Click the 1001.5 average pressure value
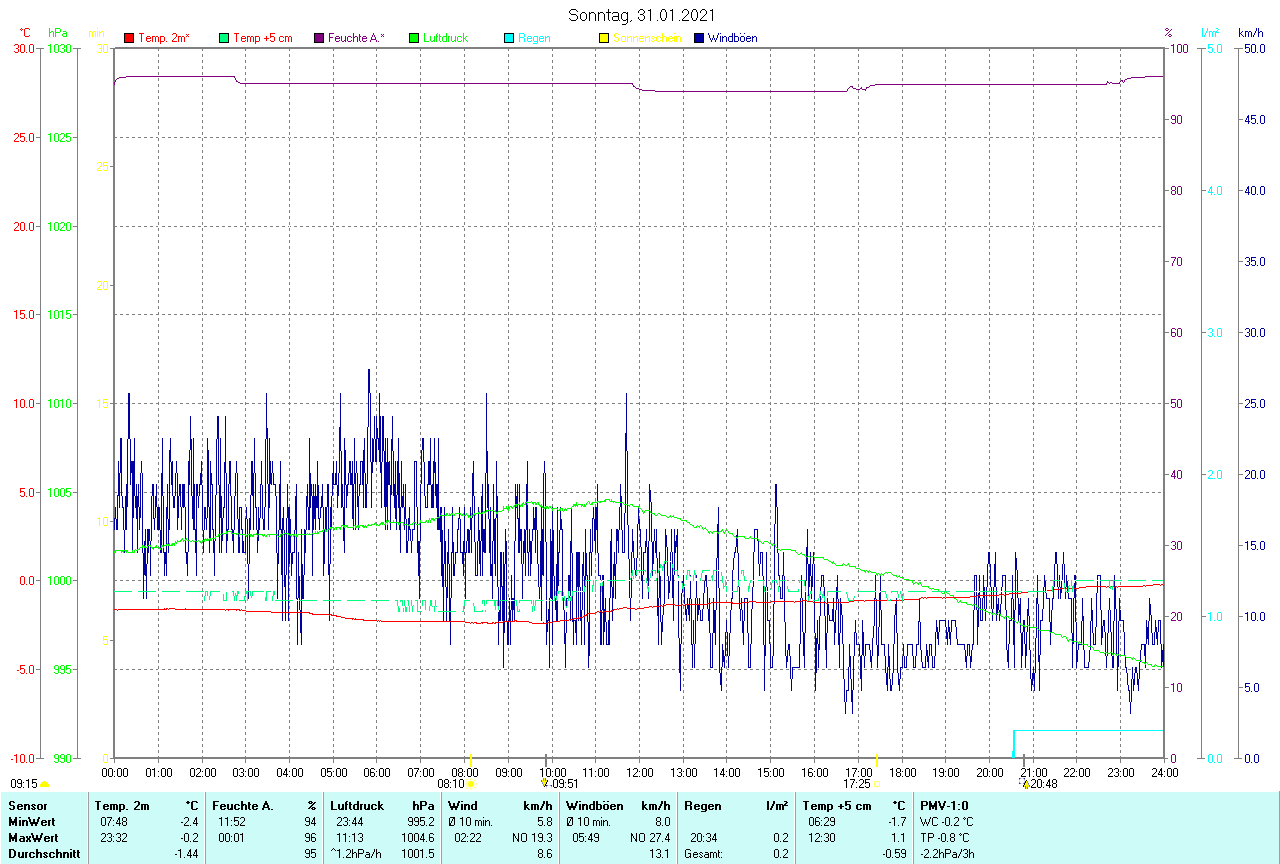Image resolution: width=1280 pixels, height=864 pixels. tap(418, 854)
